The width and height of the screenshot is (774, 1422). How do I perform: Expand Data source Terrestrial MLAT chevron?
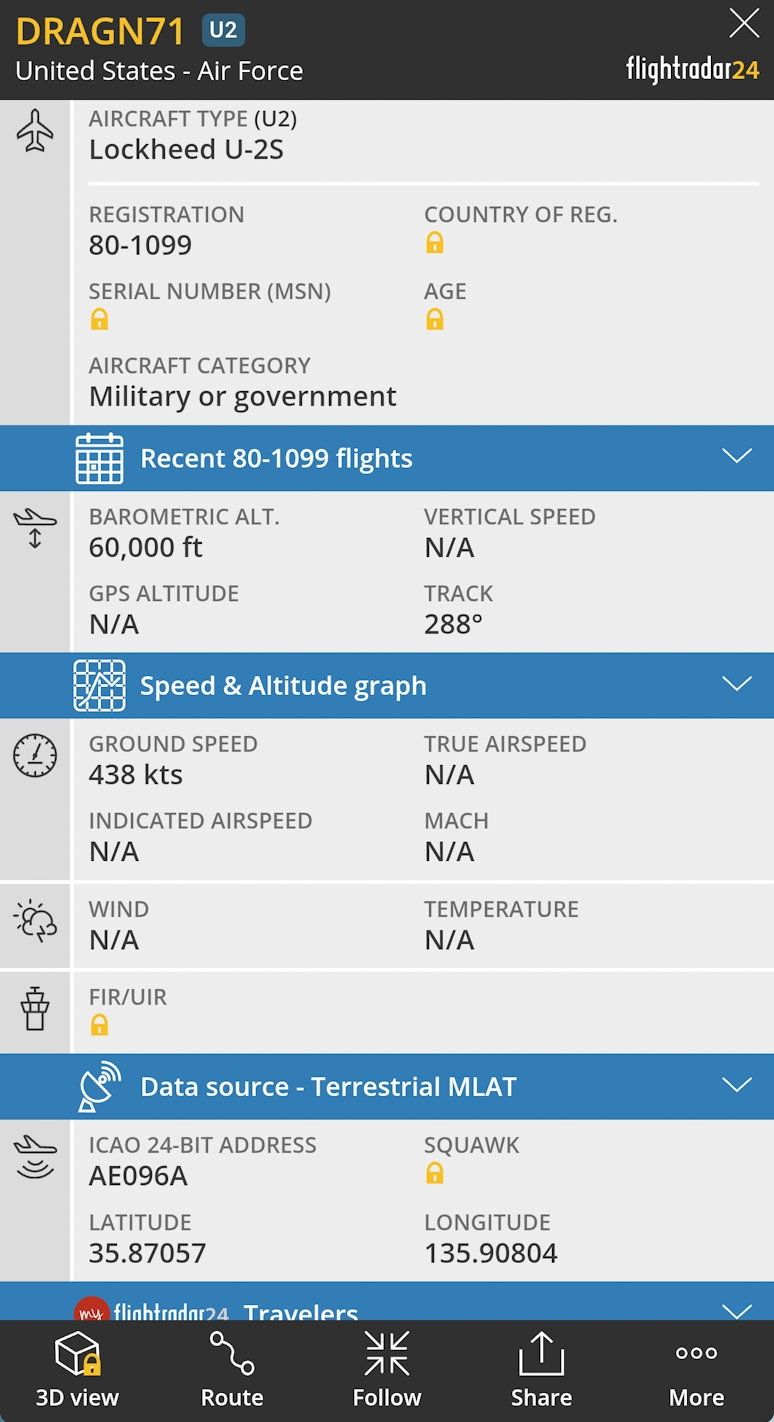point(737,1085)
